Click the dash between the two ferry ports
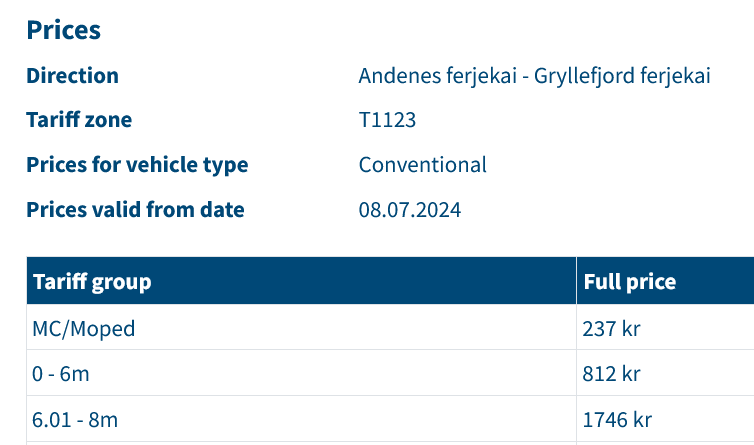The height and width of the screenshot is (445, 754). 527,77
